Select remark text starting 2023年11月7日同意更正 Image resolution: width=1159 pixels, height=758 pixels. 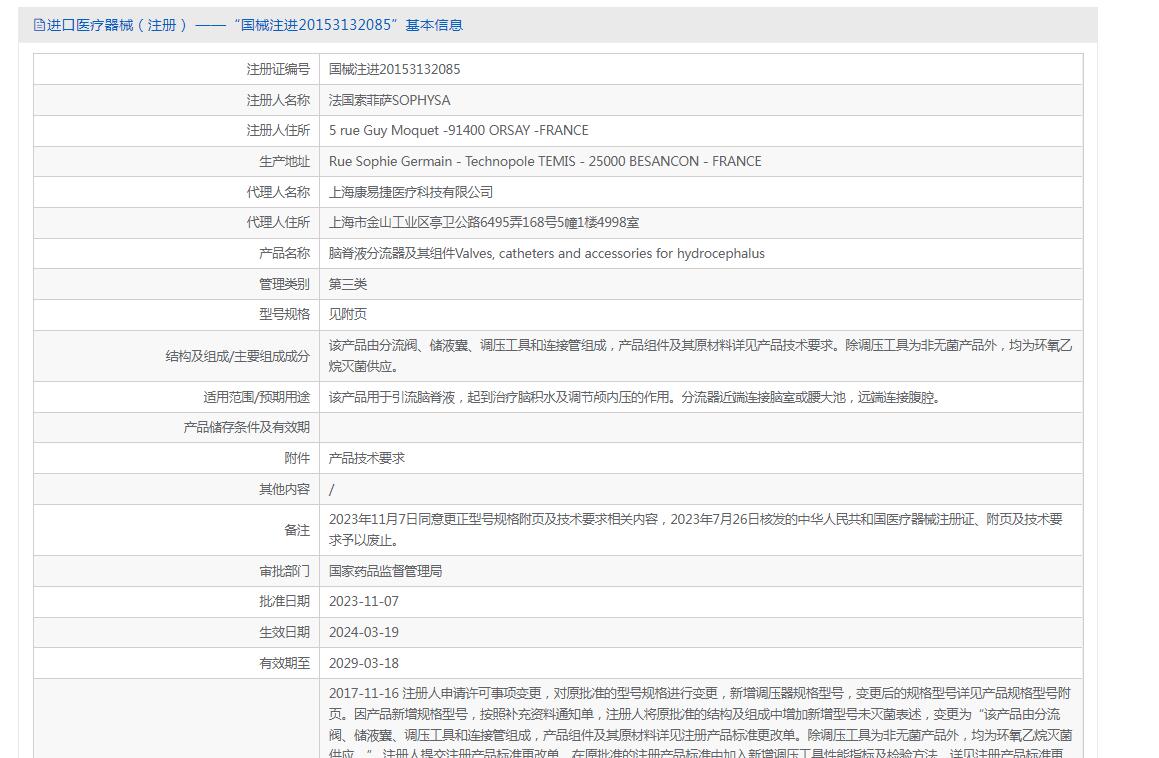point(696,529)
